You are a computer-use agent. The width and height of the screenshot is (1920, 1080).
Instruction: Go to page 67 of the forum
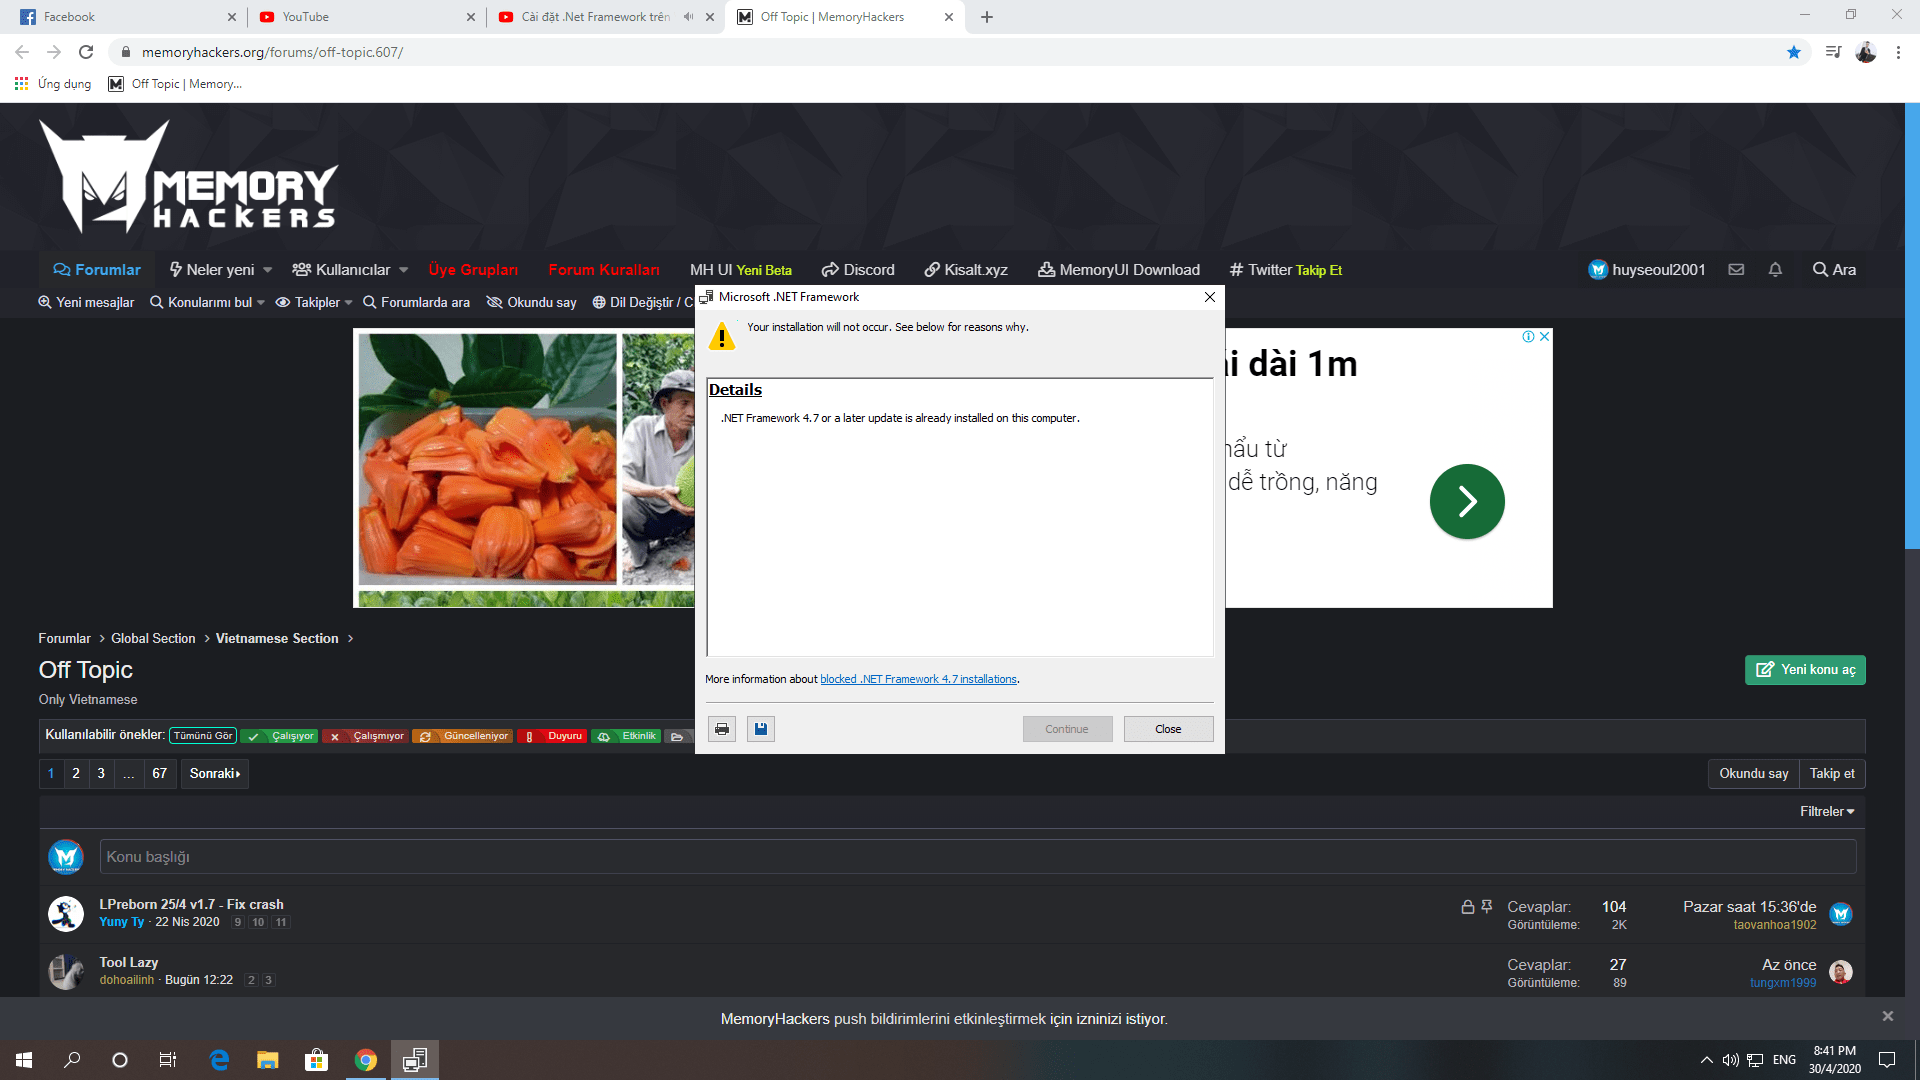point(160,774)
